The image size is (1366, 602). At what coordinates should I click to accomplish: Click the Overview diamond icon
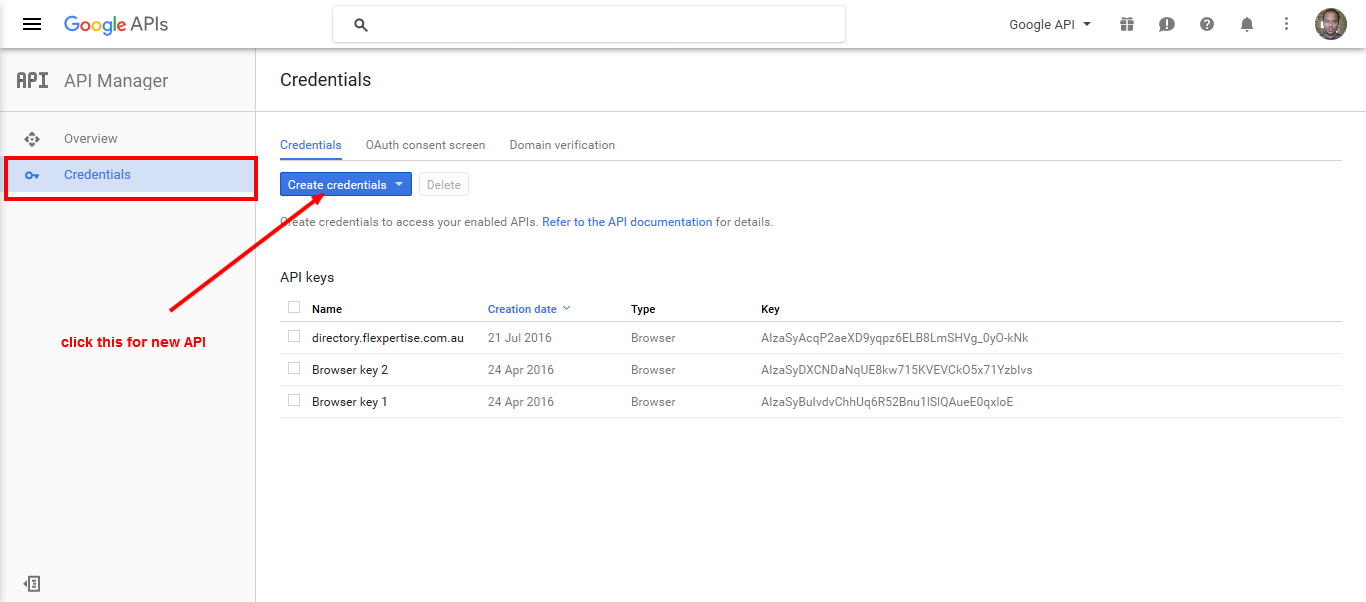32,139
